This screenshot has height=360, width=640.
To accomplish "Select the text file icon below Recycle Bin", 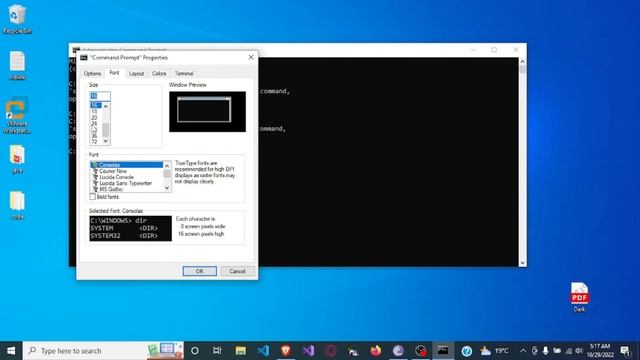I will (x=17, y=65).
